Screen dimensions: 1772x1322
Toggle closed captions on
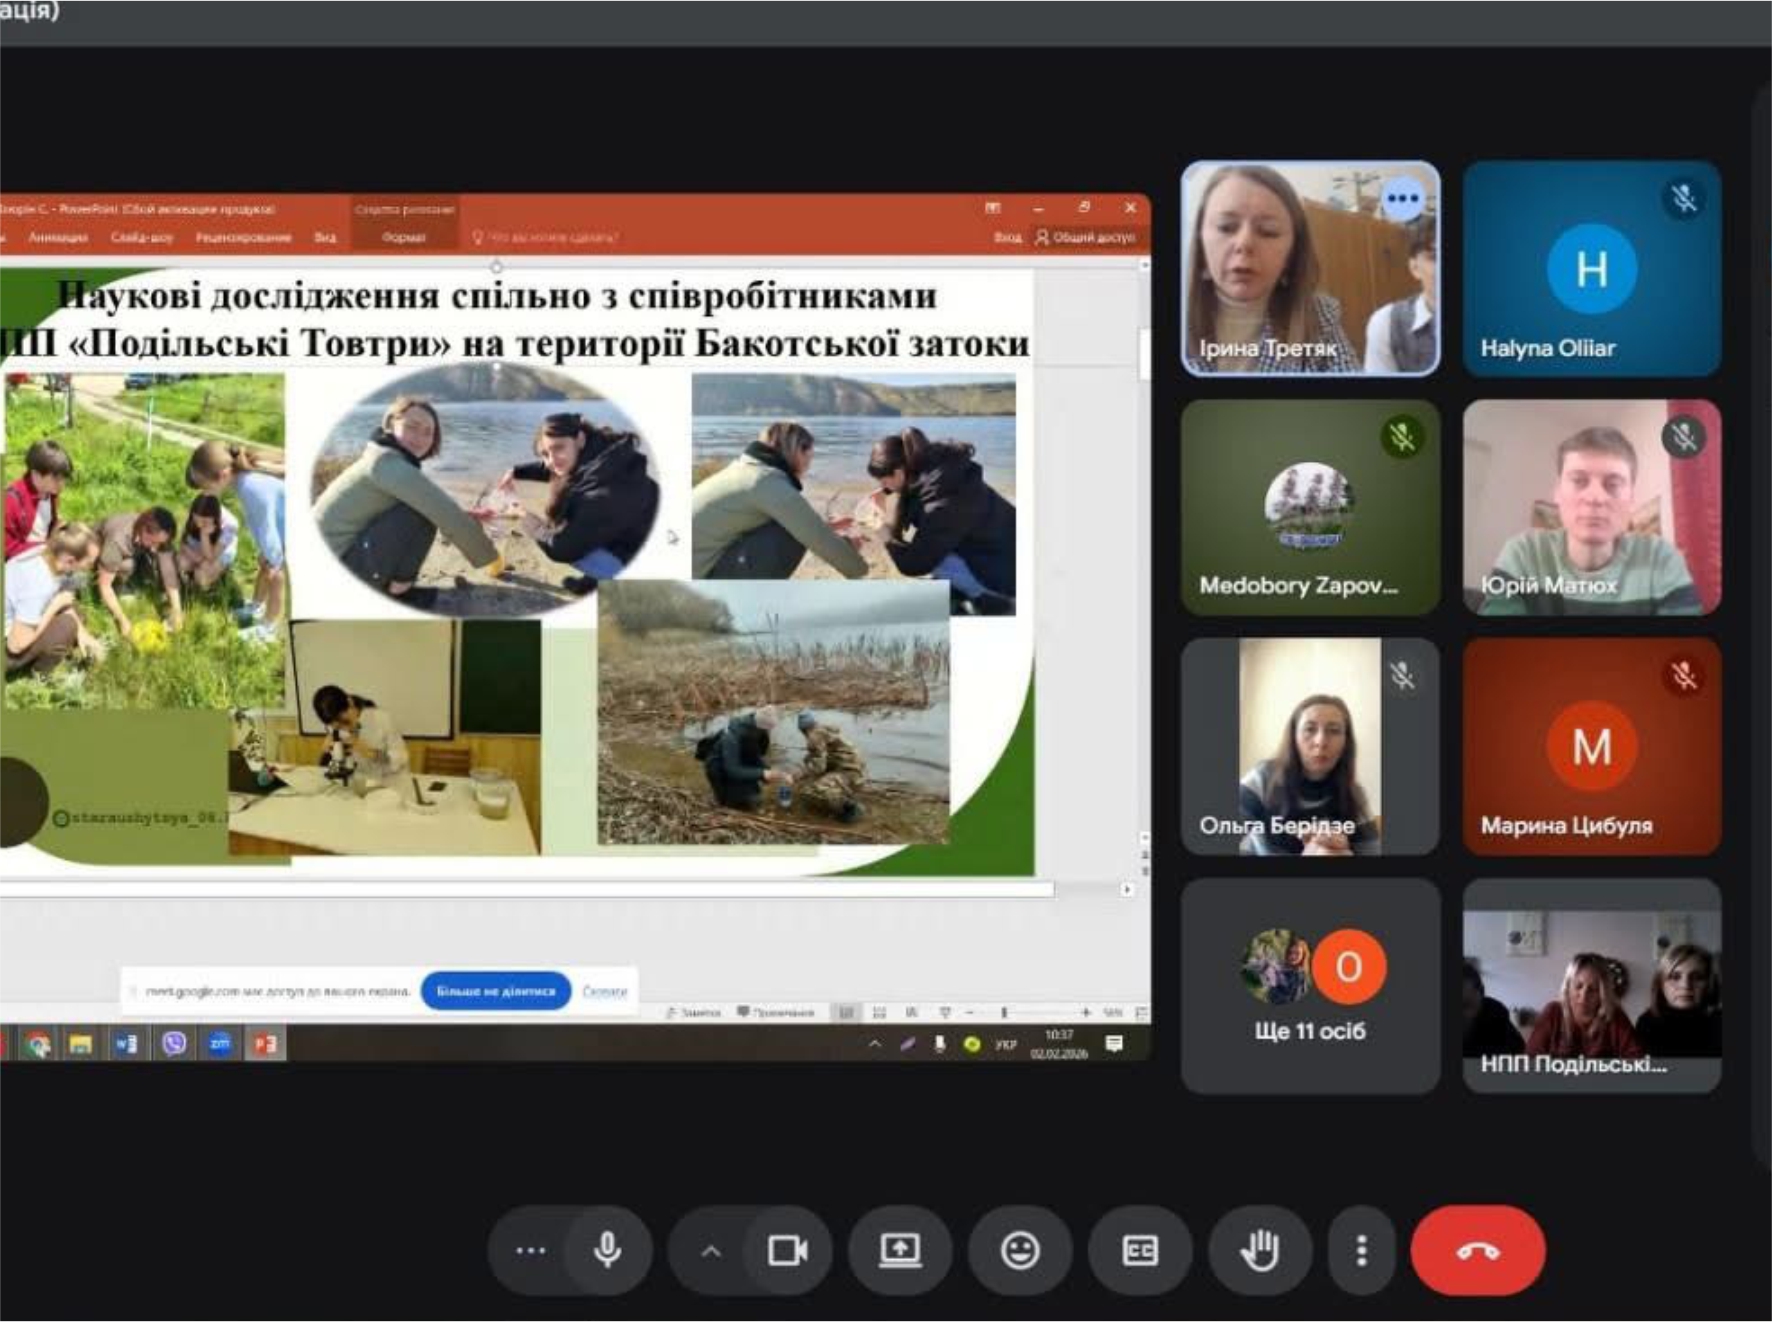click(x=1139, y=1250)
